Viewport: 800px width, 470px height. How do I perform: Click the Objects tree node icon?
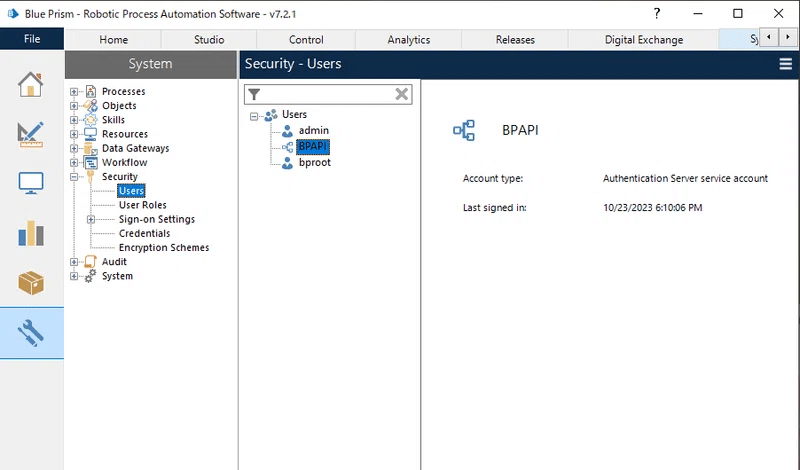click(x=91, y=106)
